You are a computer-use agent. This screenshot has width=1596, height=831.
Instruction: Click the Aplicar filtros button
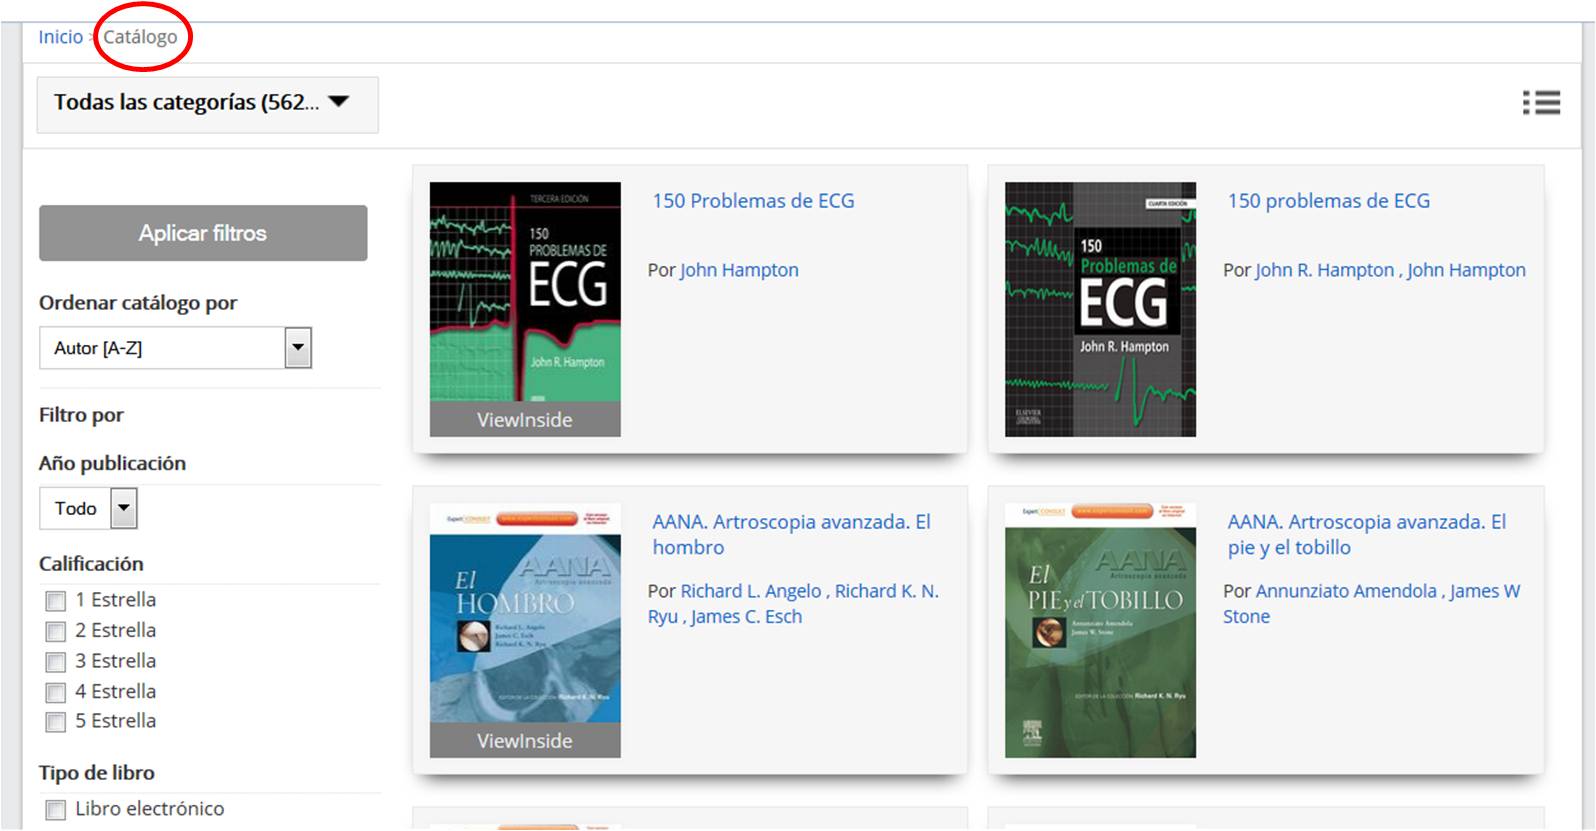coord(203,233)
